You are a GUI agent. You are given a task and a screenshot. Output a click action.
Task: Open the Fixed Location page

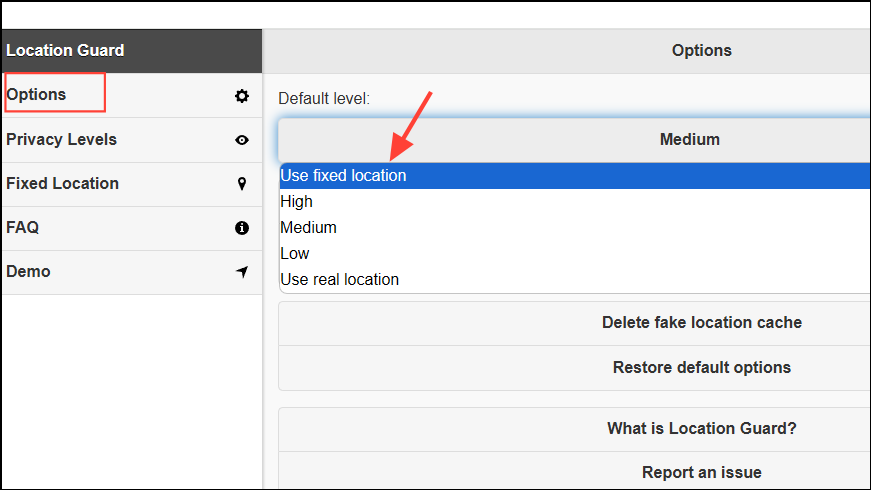coord(63,184)
